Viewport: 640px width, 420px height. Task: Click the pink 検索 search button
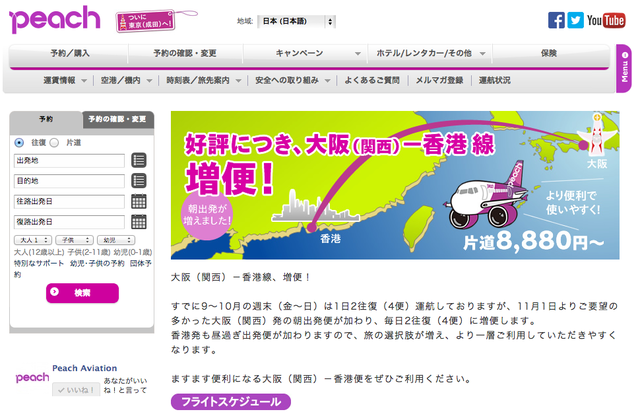tap(82, 293)
